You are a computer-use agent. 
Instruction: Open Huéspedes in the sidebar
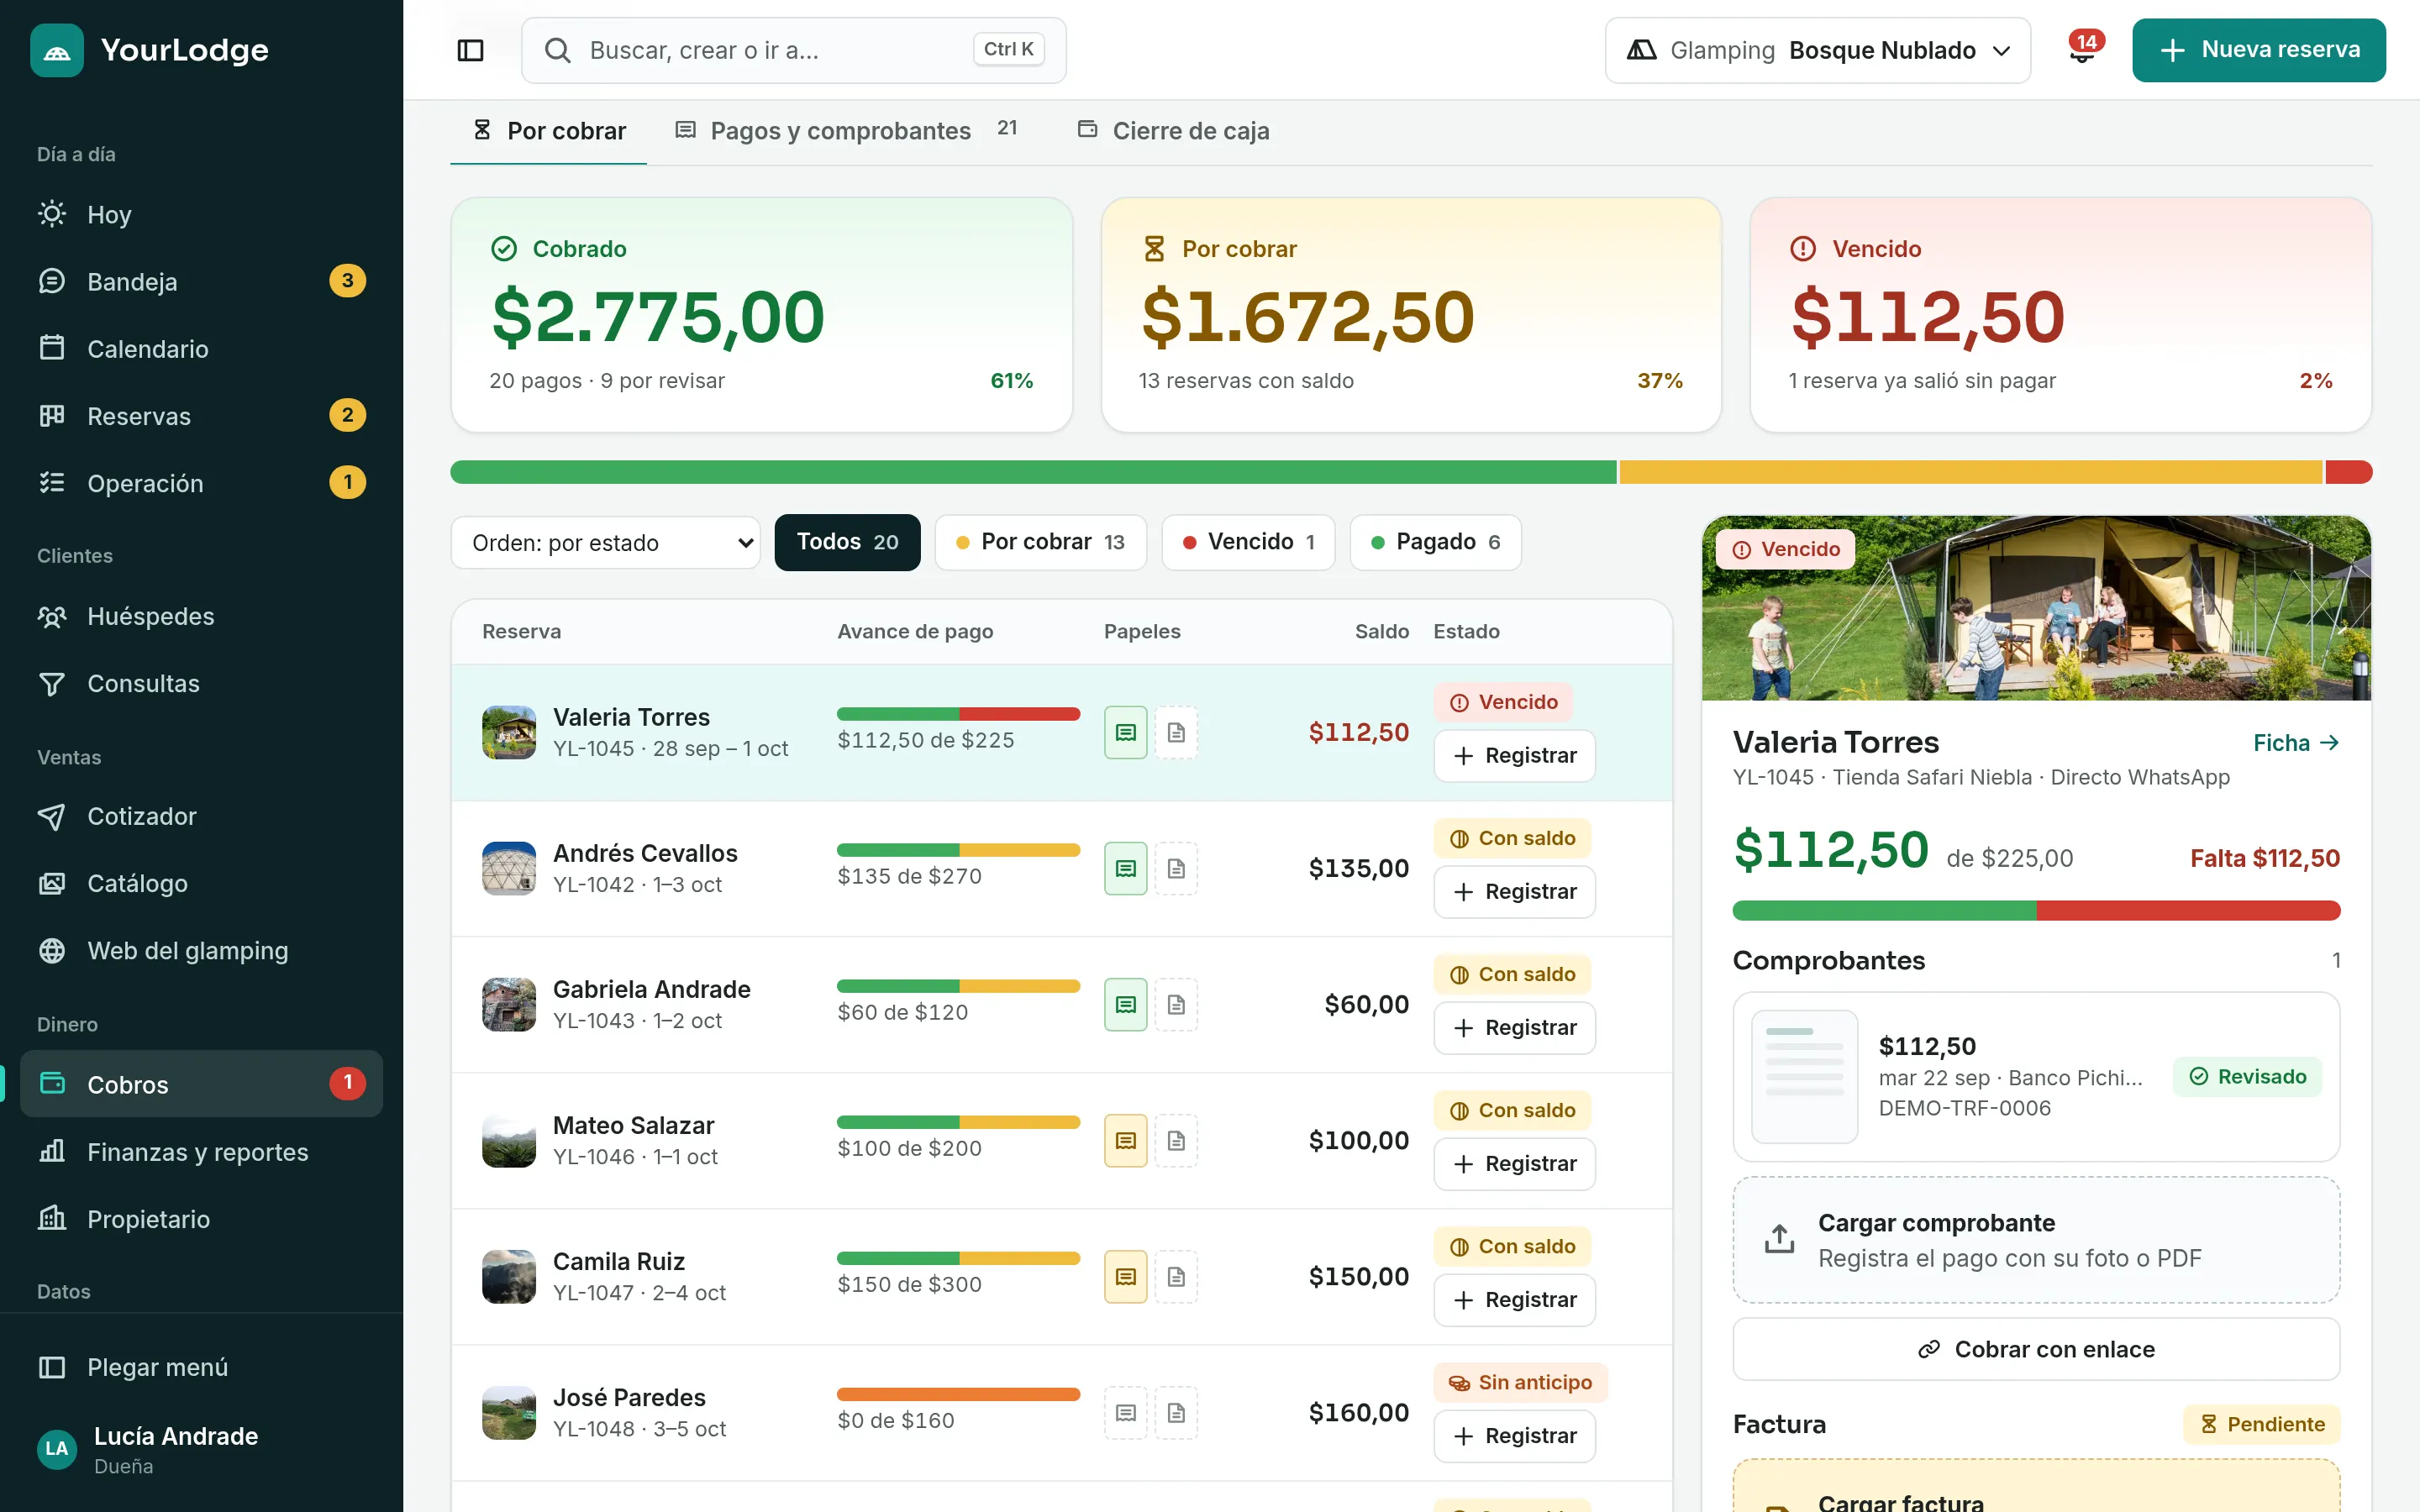(x=201, y=616)
